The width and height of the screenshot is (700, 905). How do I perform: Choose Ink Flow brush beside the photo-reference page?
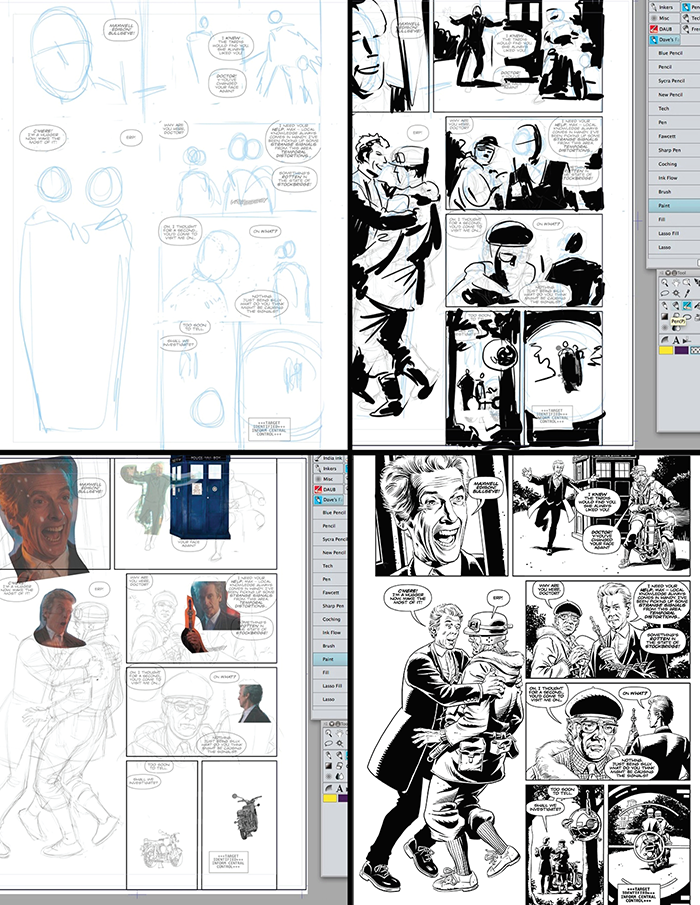[330, 633]
